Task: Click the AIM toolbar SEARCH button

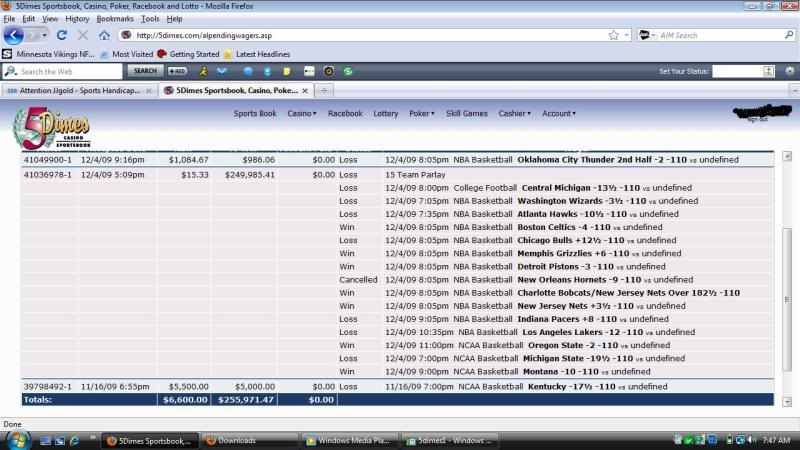Action: coord(145,71)
